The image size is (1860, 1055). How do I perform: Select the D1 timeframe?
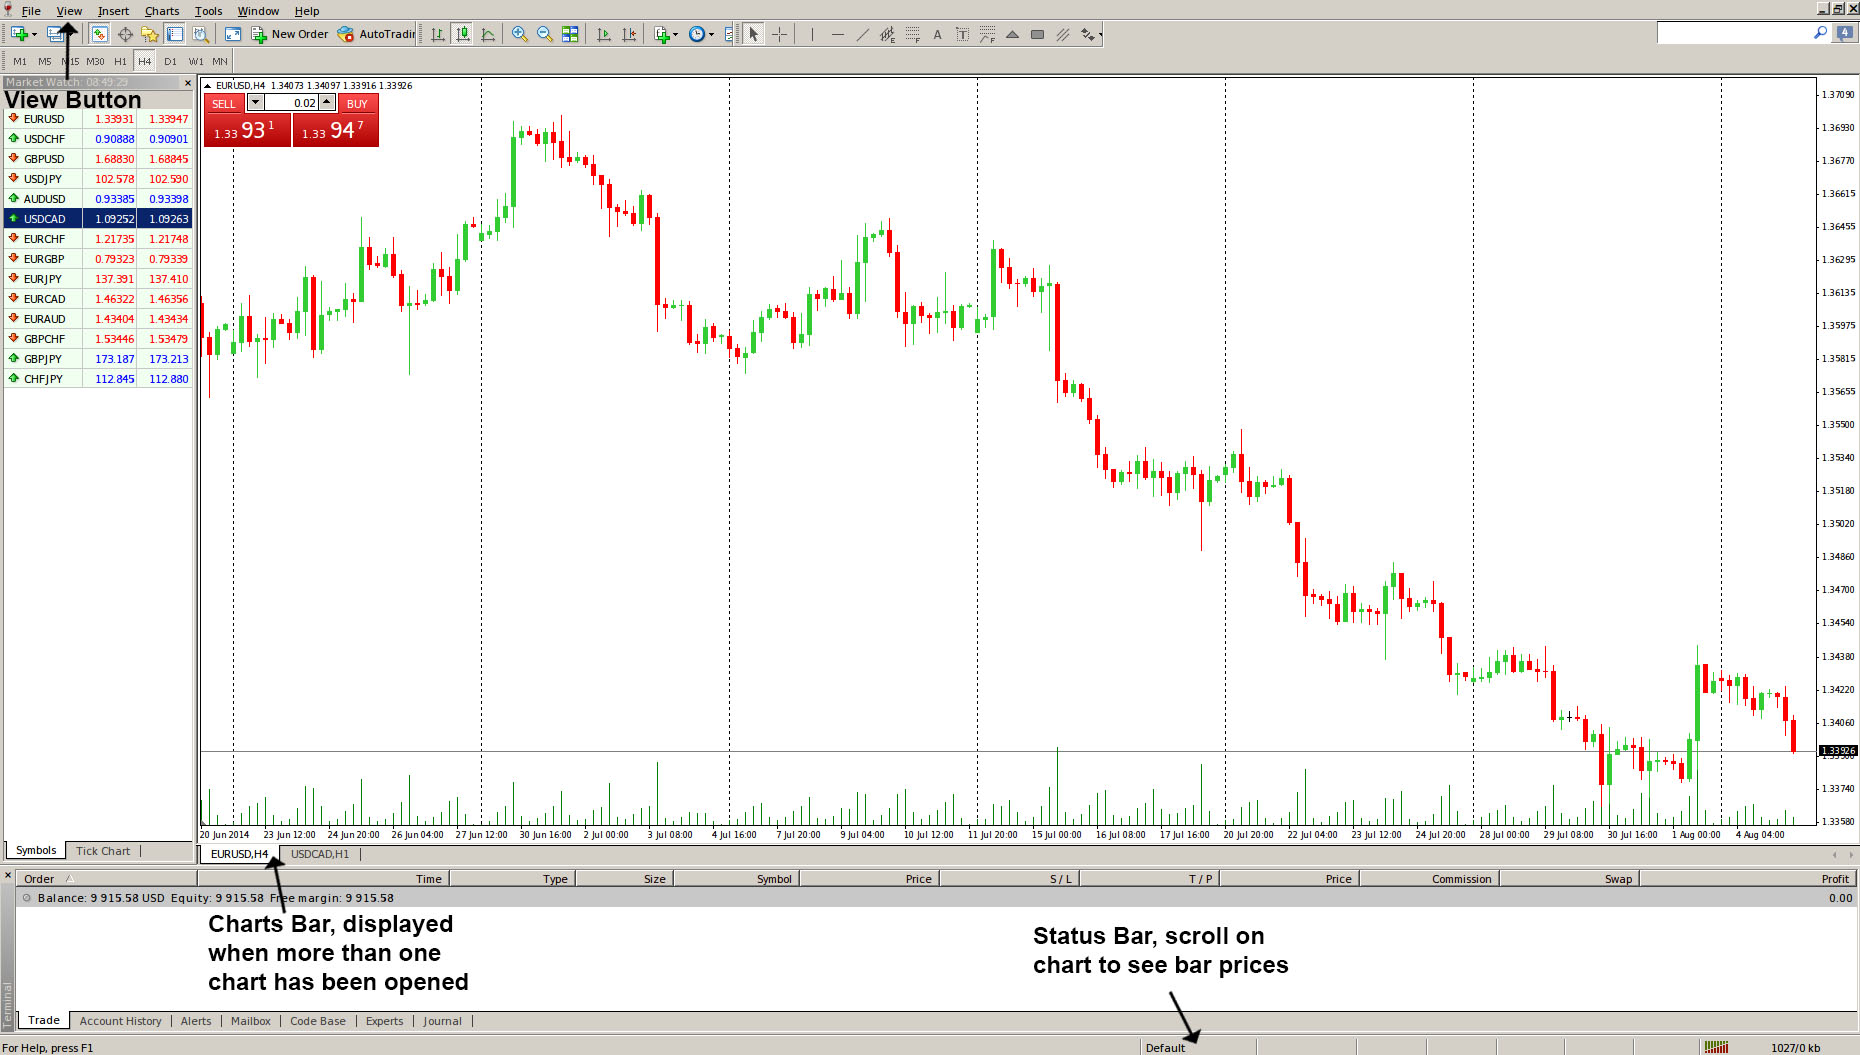[x=170, y=61]
